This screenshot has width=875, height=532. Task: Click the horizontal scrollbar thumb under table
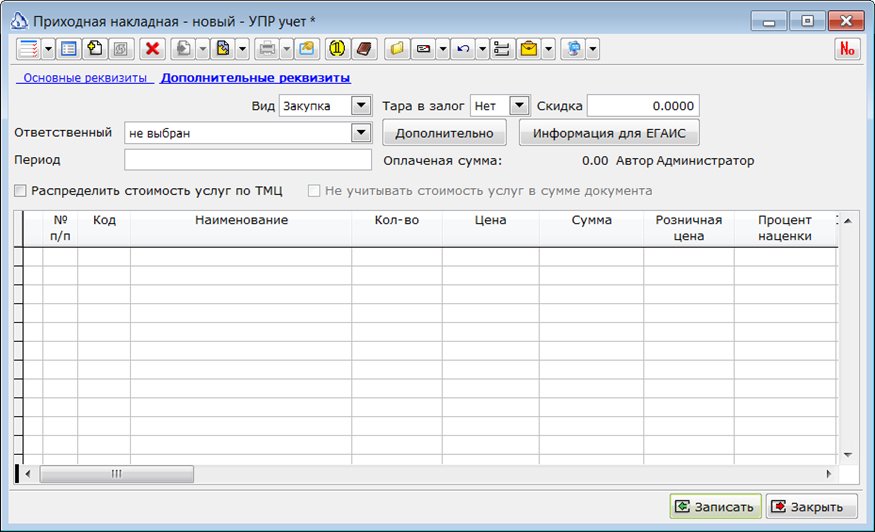click(x=117, y=474)
